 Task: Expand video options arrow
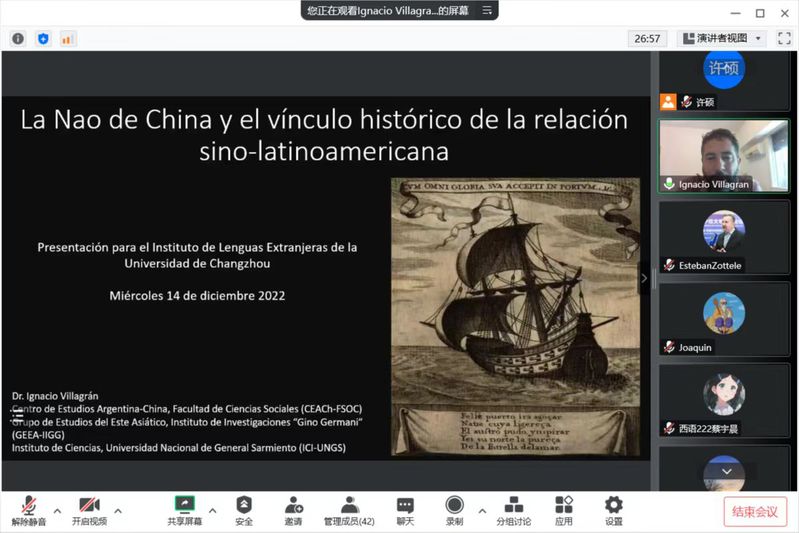[118, 510]
